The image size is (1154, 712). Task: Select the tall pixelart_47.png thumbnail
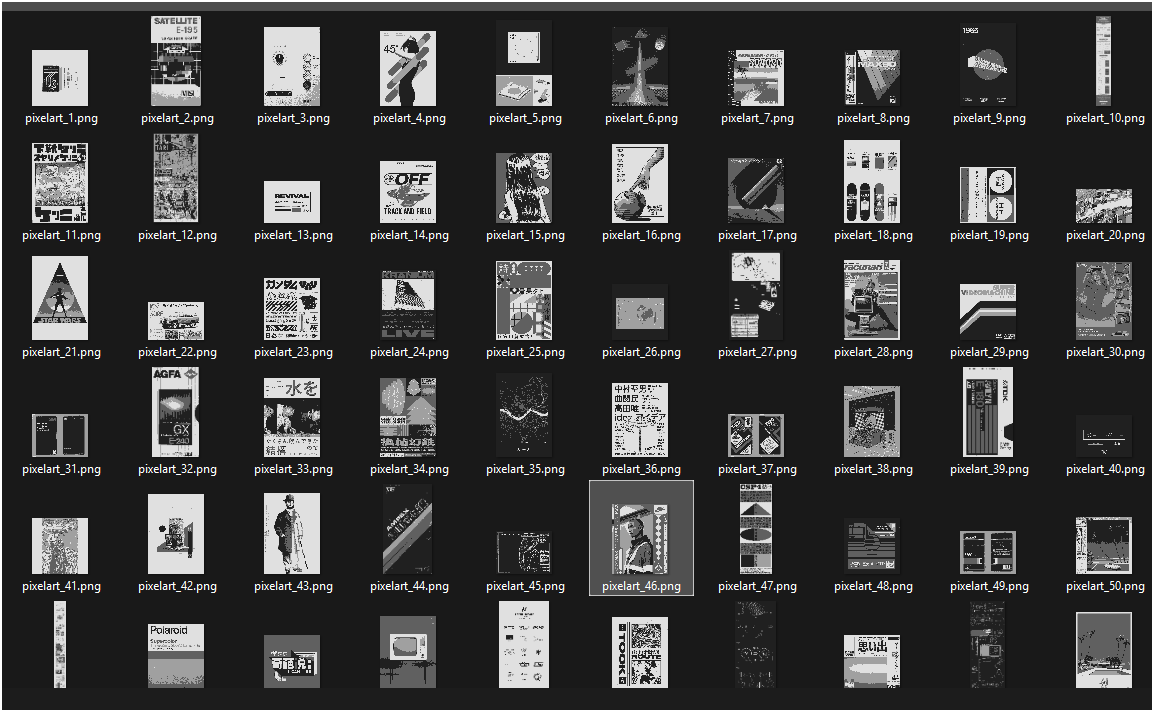coord(756,529)
